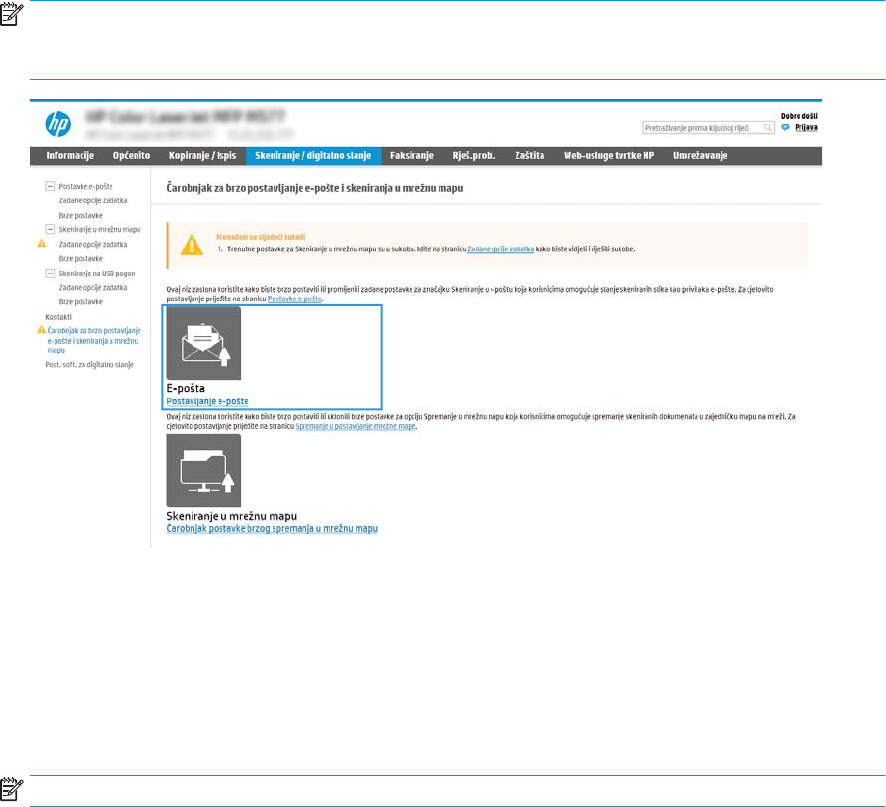Open Zadane opcije zadatka under USB pogon
This screenshot has height=807, width=886.
(x=93, y=288)
